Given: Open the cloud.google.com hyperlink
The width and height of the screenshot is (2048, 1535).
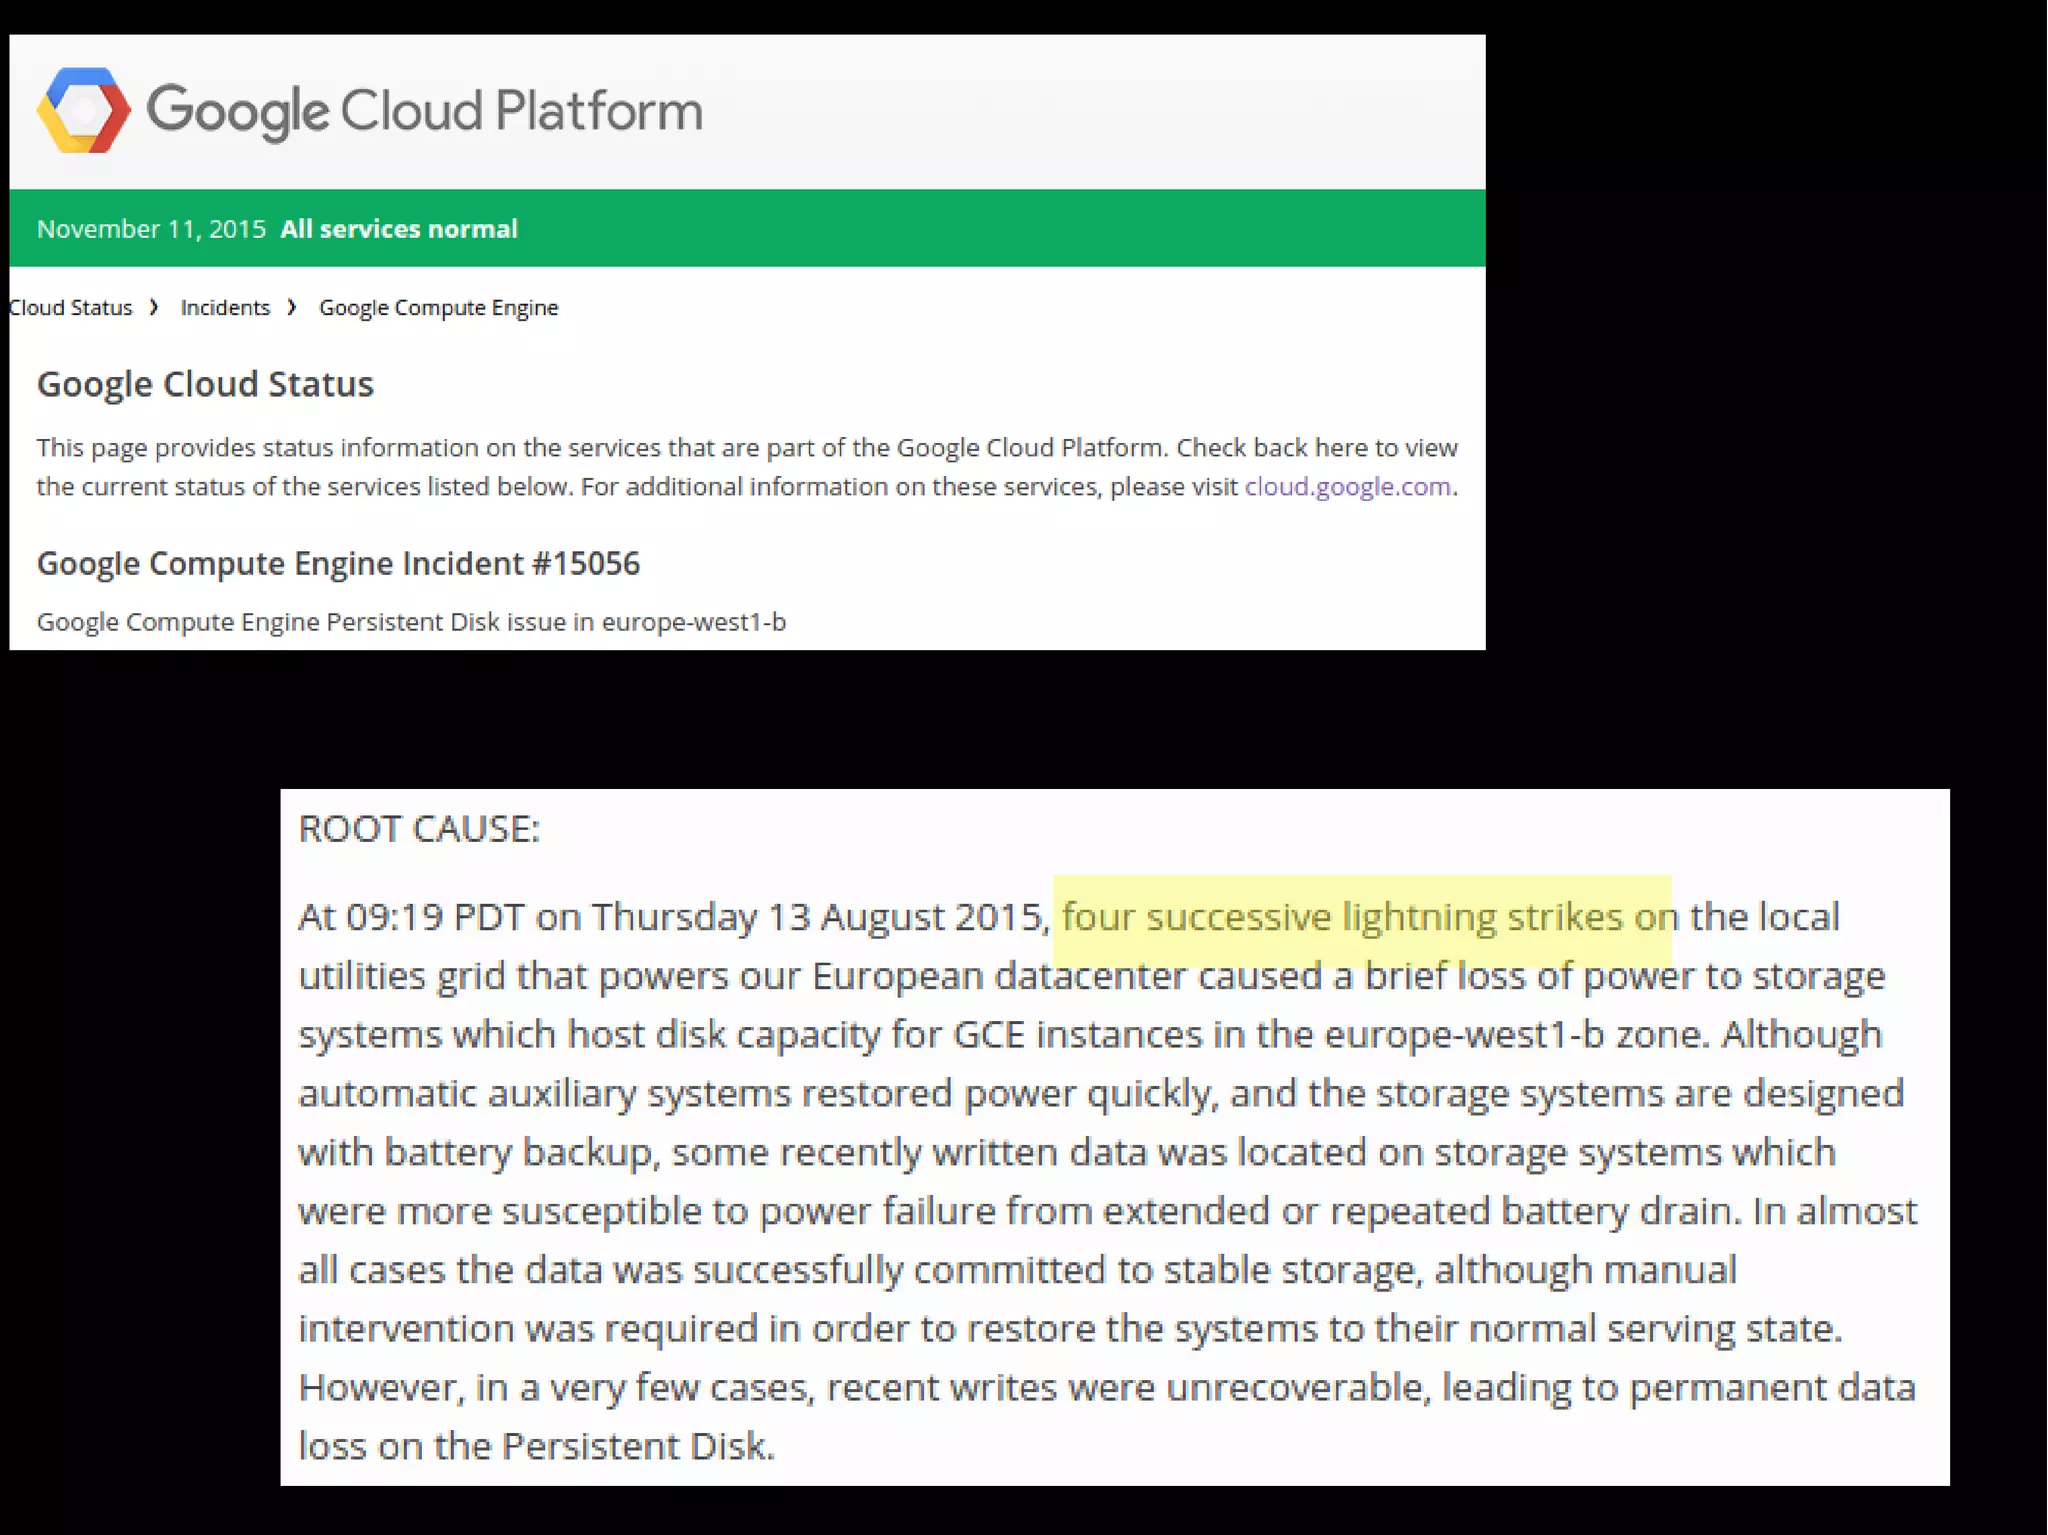Looking at the screenshot, I should tap(1347, 487).
